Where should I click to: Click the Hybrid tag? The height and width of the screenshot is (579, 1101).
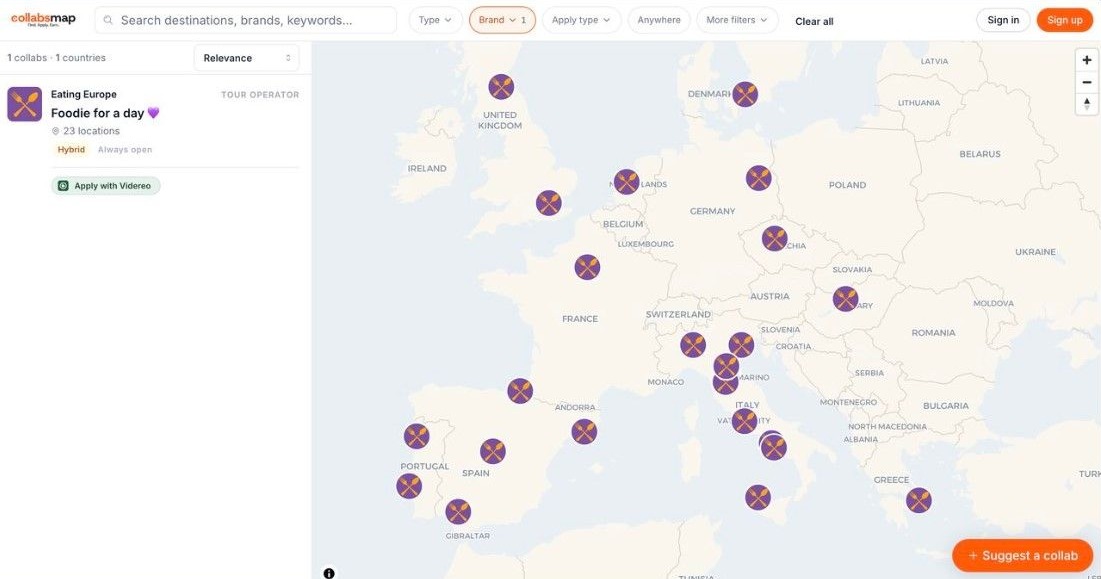click(71, 149)
